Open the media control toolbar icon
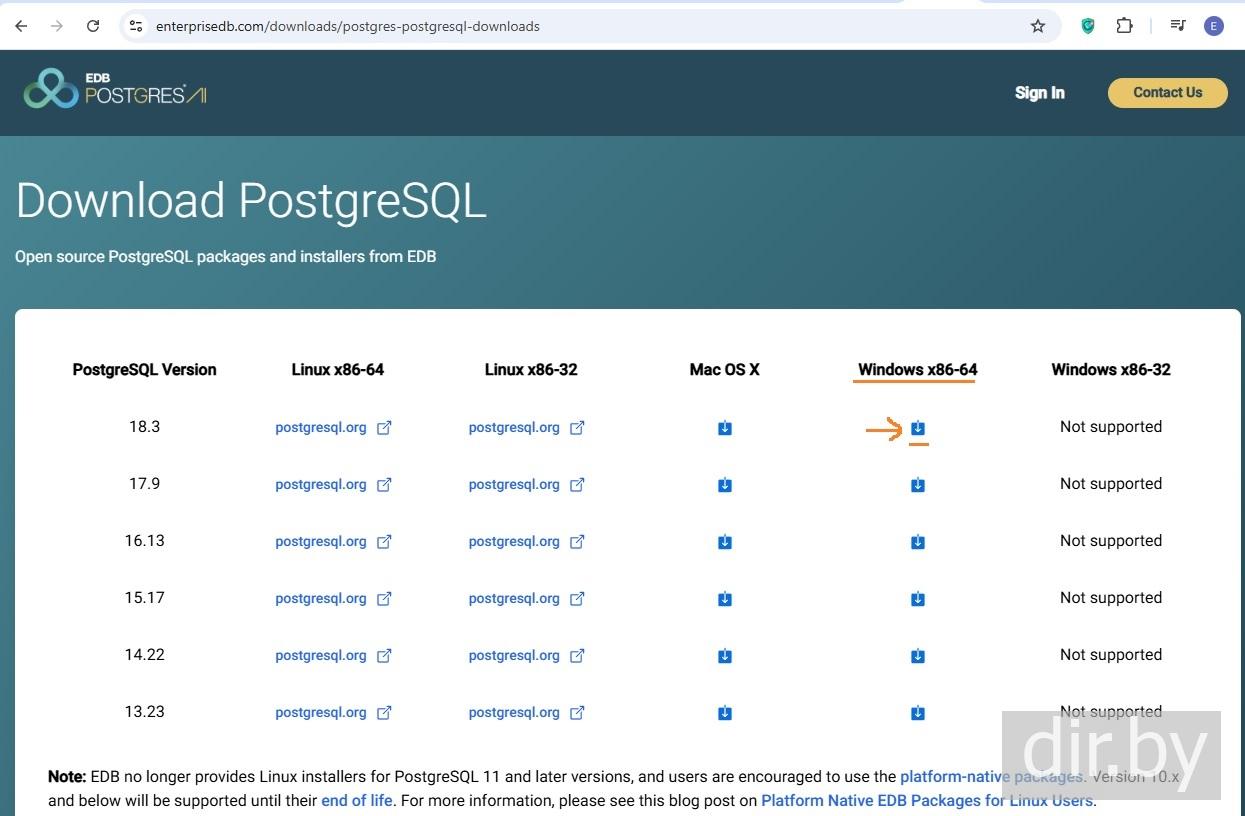The width and height of the screenshot is (1245, 816). pyautogui.click(x=1178, y=26)
